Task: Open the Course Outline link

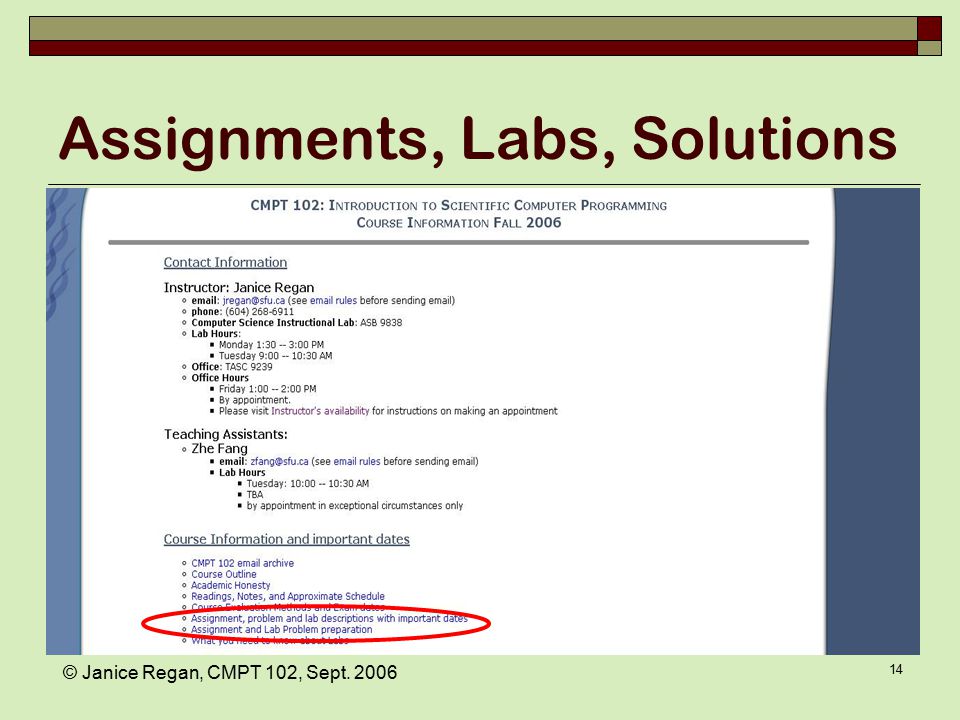Action: pos(223,574)
